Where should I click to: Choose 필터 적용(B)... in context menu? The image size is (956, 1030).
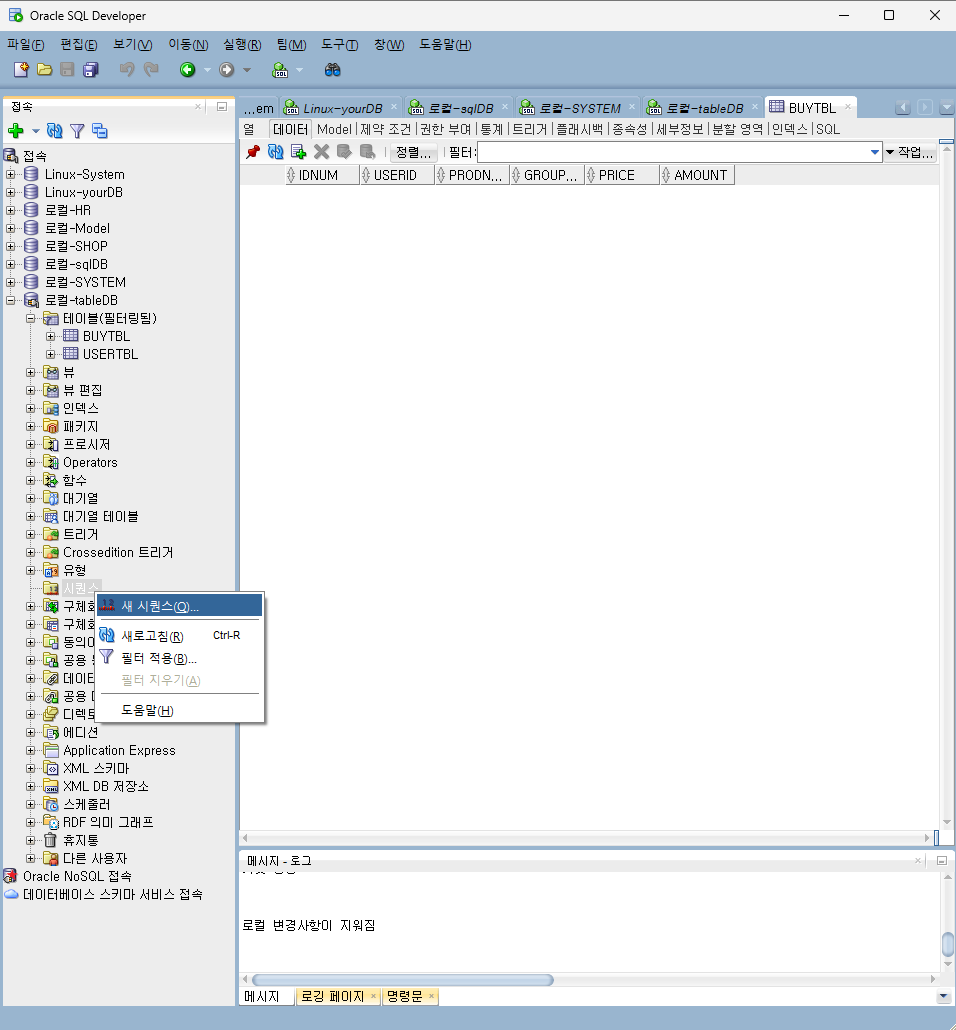pos(179,658)
